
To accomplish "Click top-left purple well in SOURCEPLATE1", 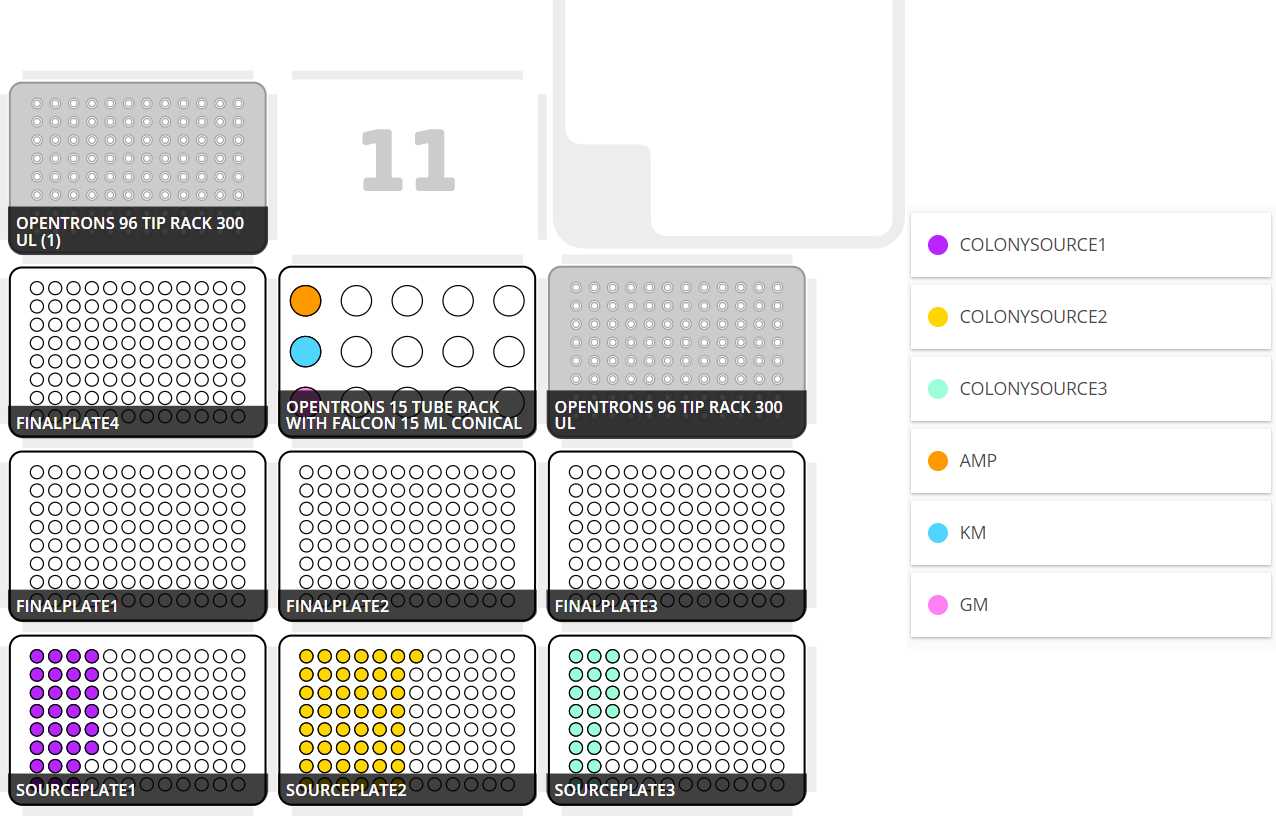I will 37,657.
